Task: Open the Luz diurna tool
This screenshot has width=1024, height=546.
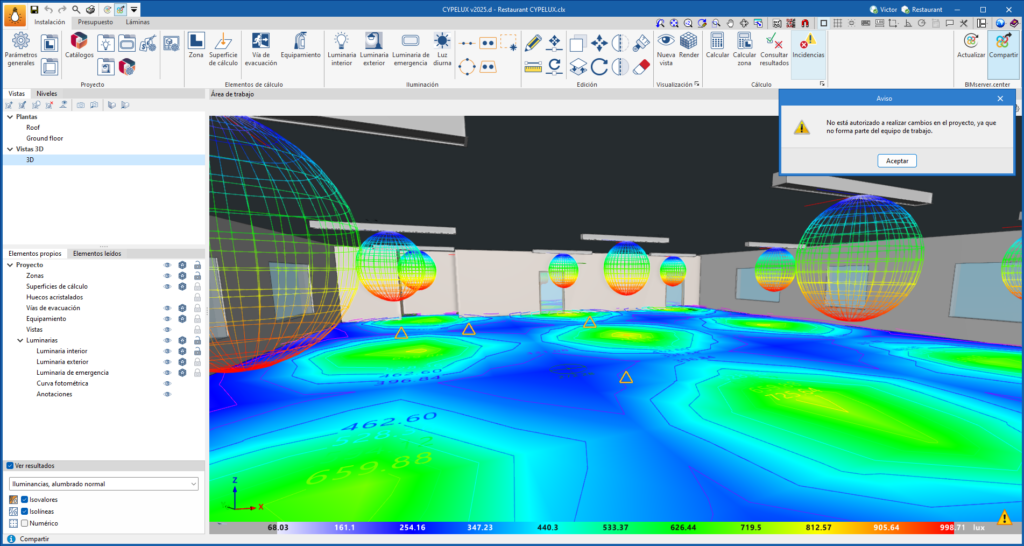Action: point(442,46)
